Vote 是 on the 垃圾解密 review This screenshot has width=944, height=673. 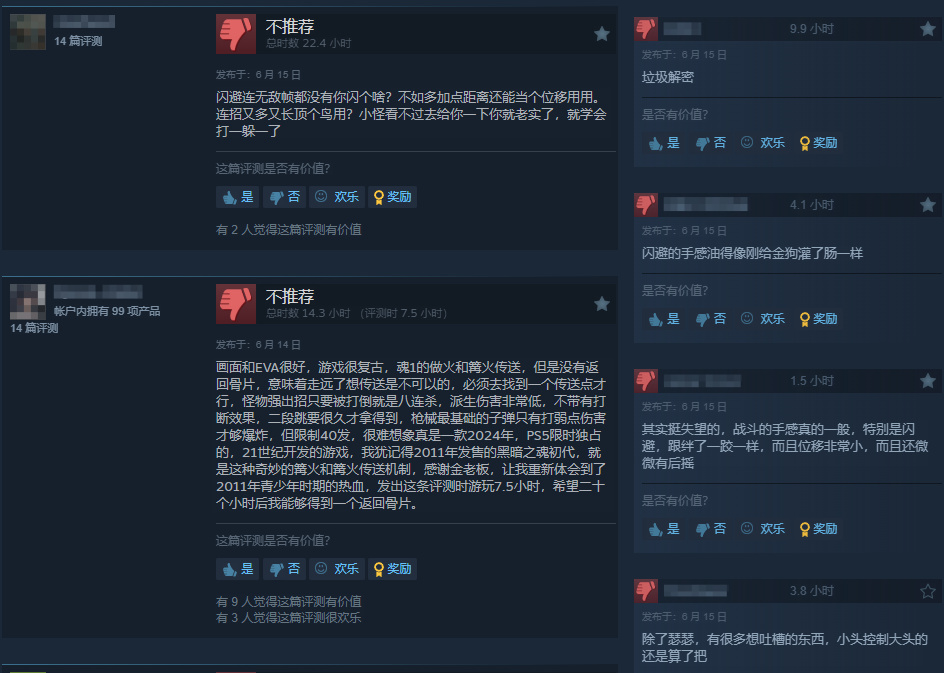click(x=664, y=143)
